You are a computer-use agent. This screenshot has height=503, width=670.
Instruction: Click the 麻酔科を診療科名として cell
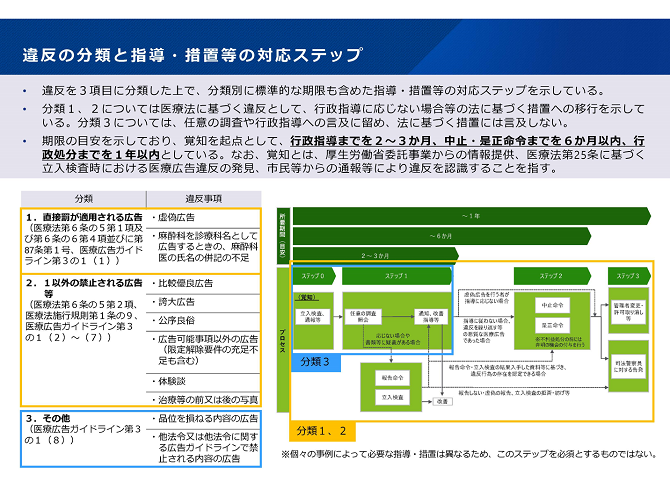203,247
